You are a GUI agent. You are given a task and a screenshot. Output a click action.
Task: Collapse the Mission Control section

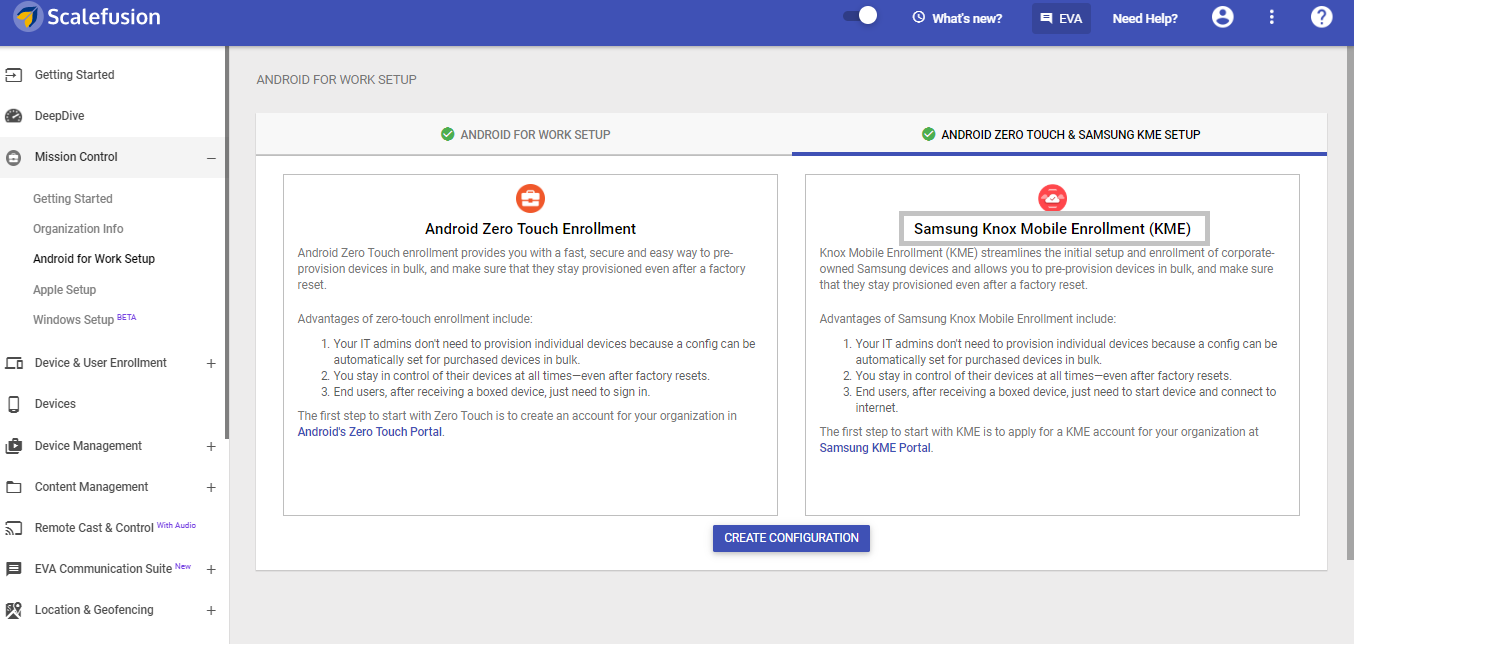click(211, 157)
